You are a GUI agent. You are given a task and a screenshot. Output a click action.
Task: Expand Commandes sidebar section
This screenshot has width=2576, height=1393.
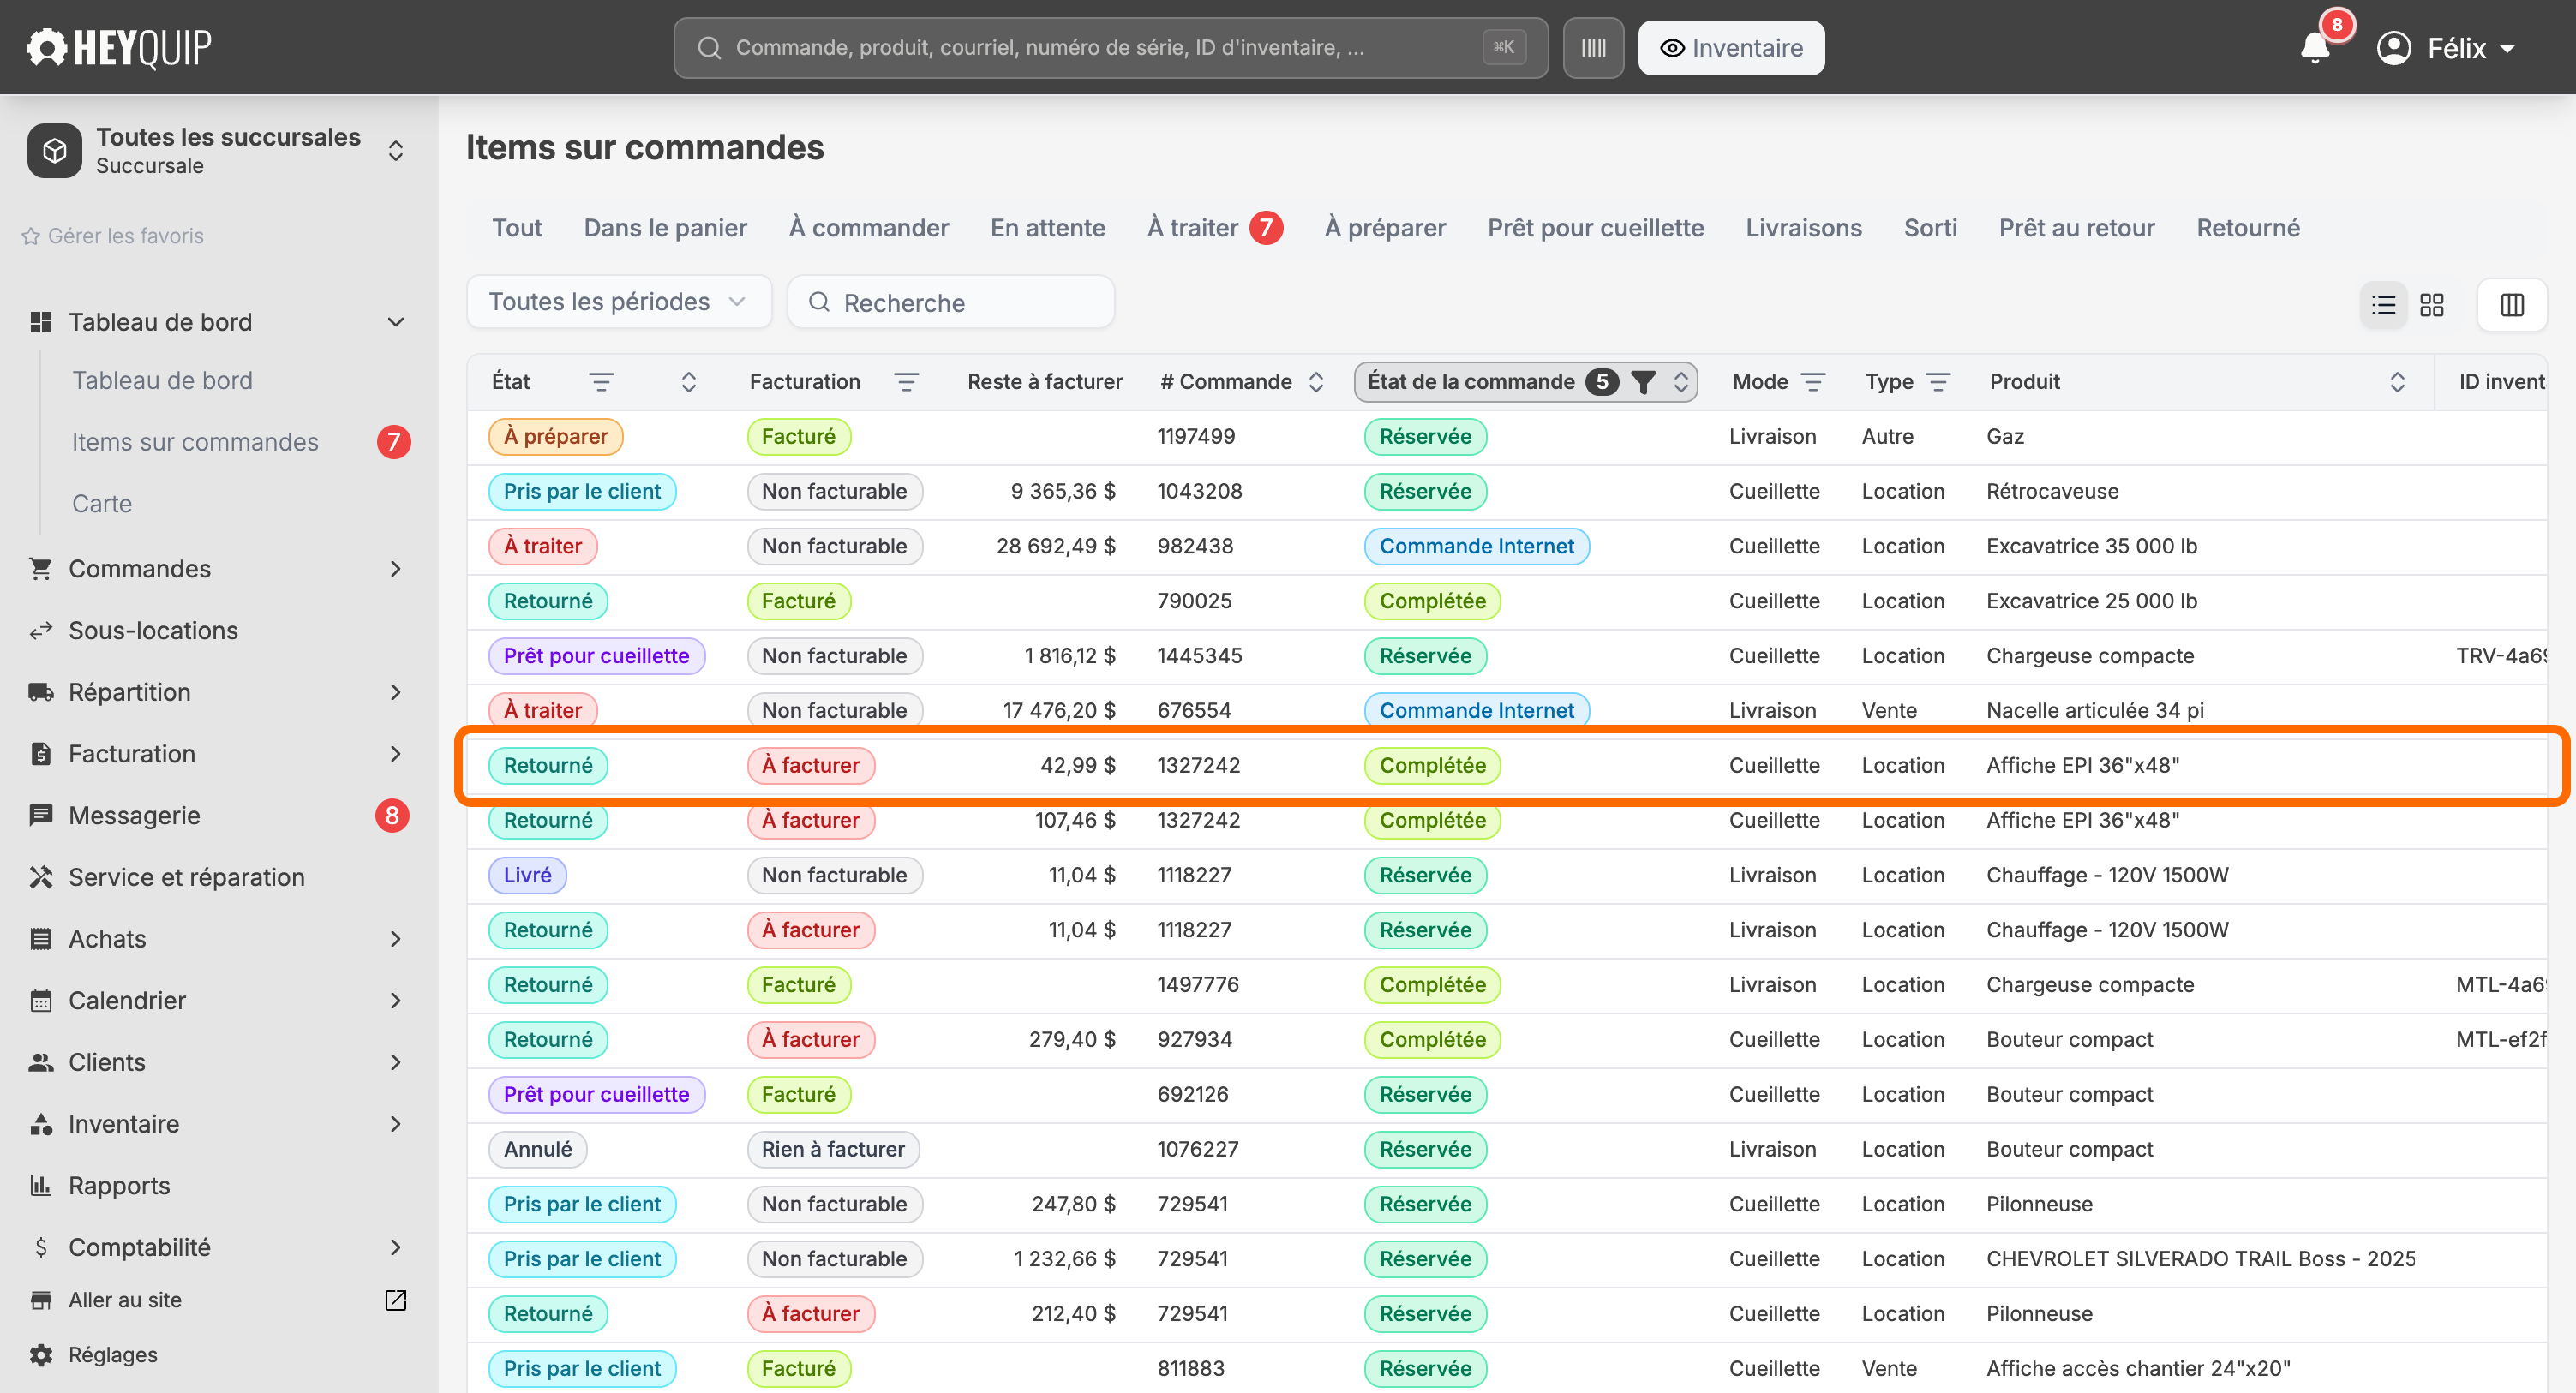[396, 569]
